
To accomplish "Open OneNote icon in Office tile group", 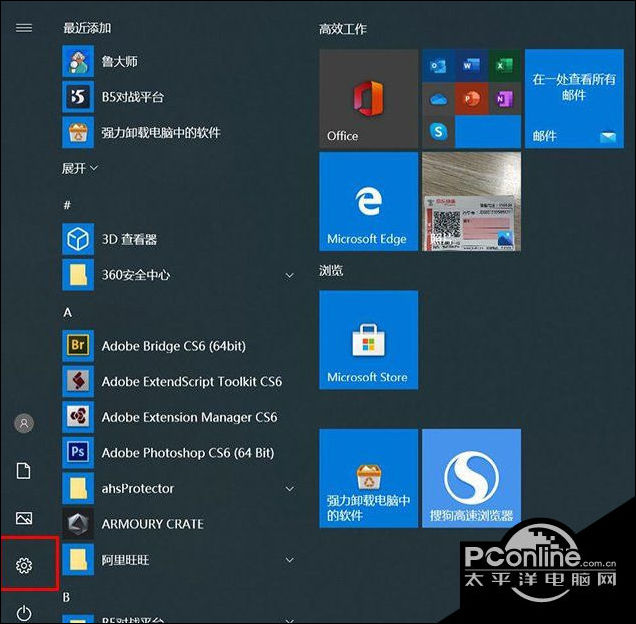I will 504,99.
